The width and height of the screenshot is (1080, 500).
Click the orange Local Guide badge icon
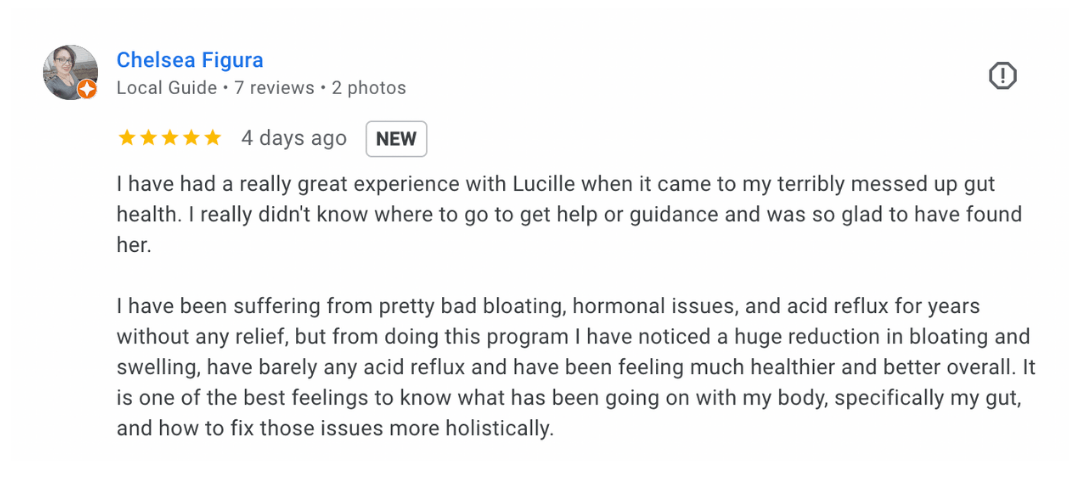(x=87, y=89)
